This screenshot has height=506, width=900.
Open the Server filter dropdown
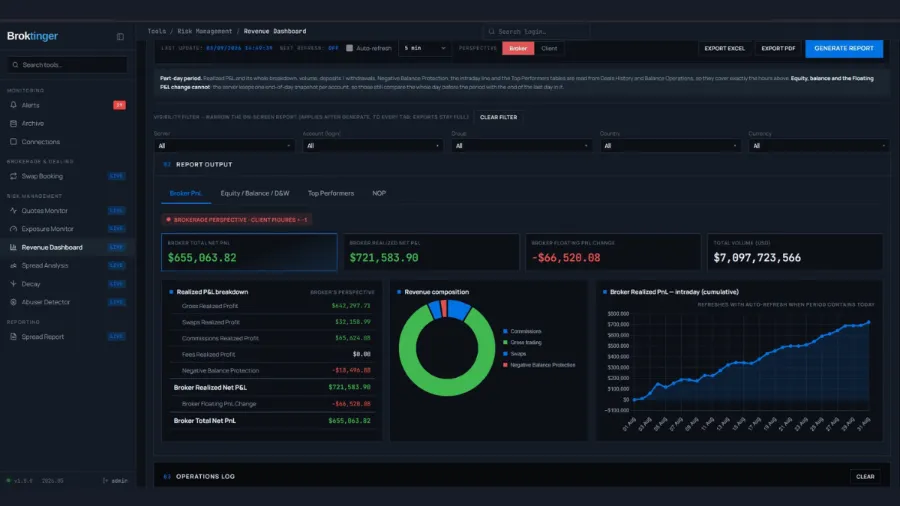(x=224, y=146)
